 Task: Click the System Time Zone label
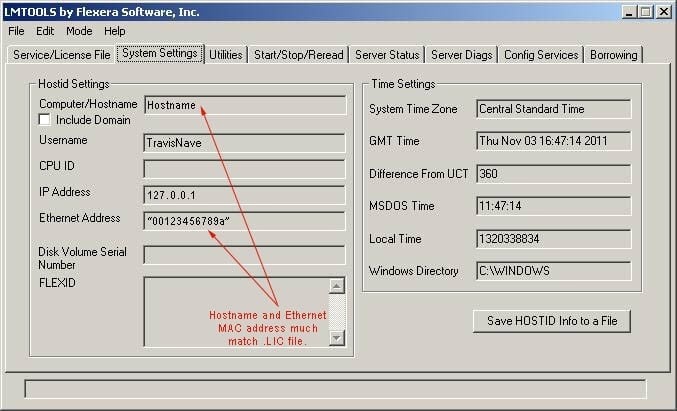(x=413, y=109)
